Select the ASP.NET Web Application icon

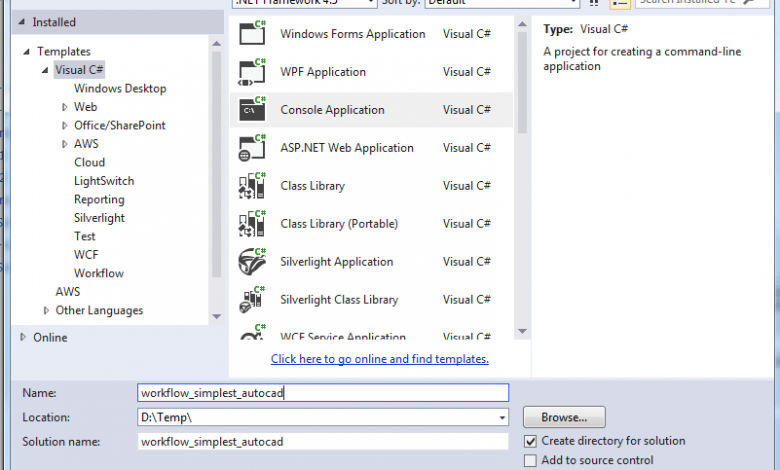(252, 148)
